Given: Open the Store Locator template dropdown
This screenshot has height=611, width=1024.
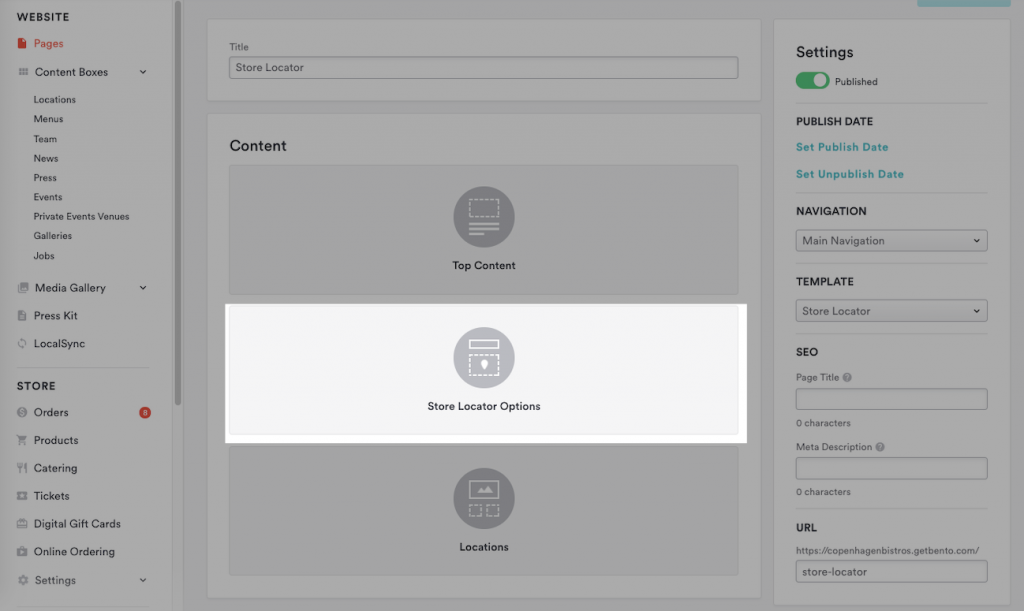Looking at the screenshot, I should [x=891, y=311].
